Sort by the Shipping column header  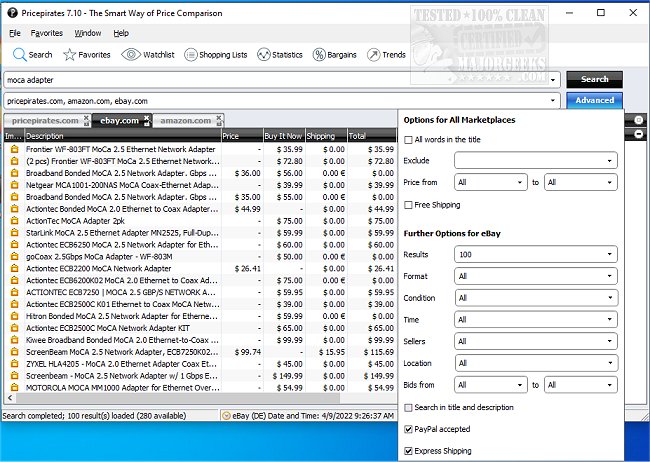point(326,136)
